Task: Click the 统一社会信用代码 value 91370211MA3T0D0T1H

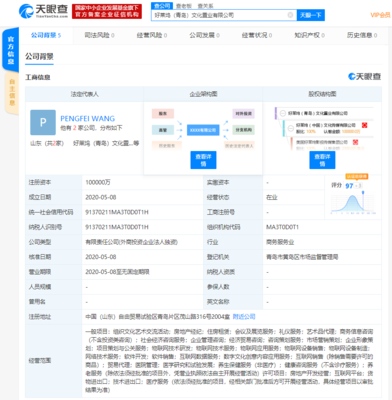Action: pyautogui.click(x=117, y=212)
